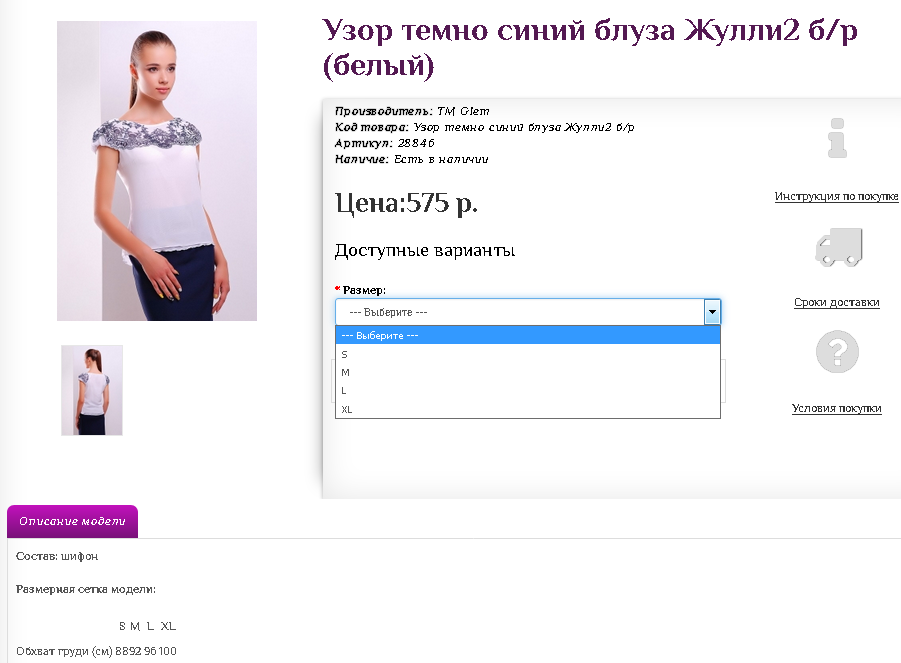The image size is (901, 663).
Task: Click the Код товара line
Action: (484, 127)
